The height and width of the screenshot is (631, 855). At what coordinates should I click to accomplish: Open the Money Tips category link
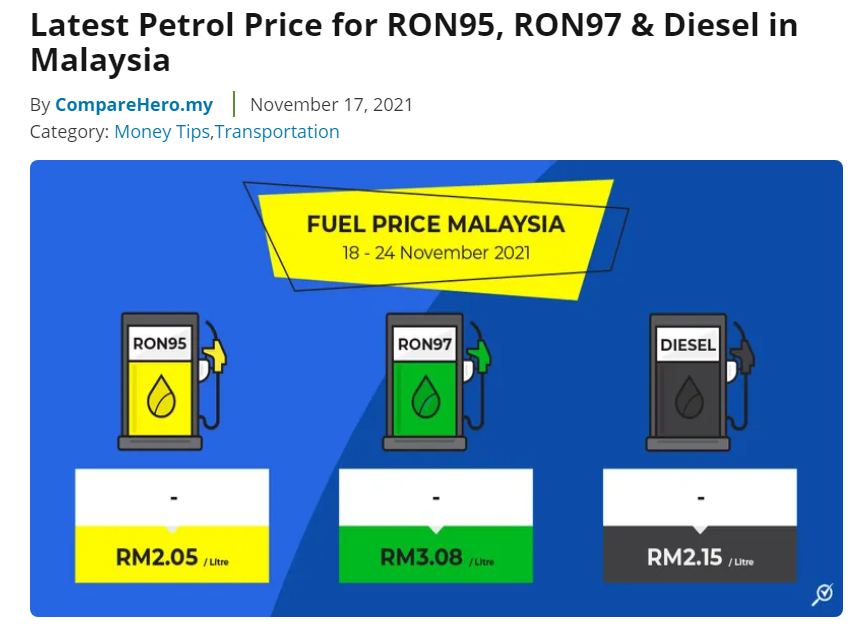point(162,131)
